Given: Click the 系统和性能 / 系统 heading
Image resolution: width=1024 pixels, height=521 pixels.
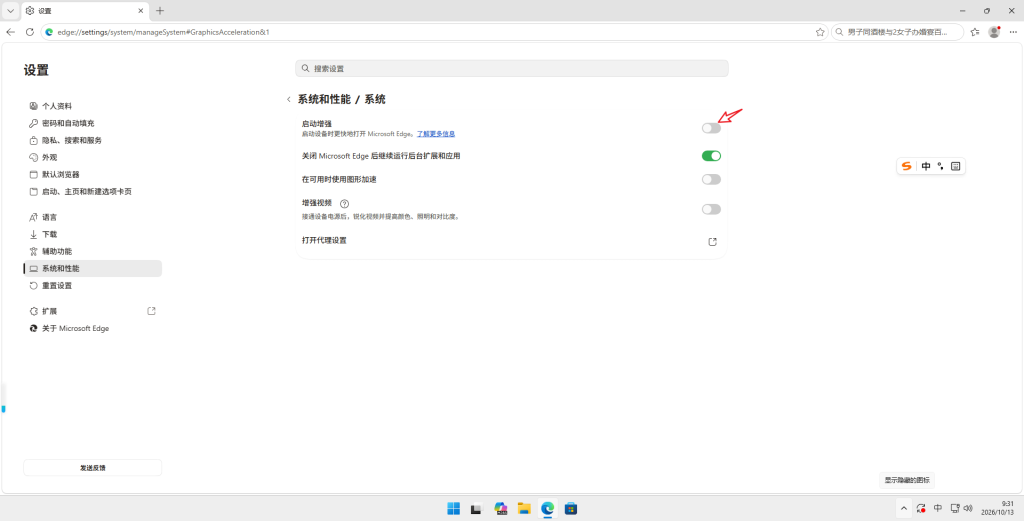Looking at the screenshot, I should click(342, 99).
